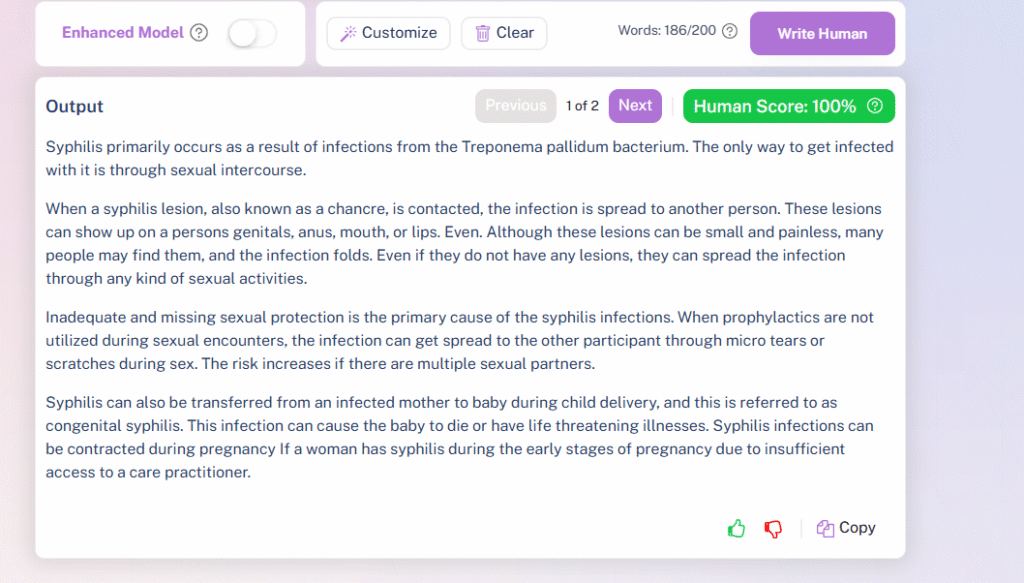Click the magic wand Customize icon
1024x583 pixels.
coord(348,33)
